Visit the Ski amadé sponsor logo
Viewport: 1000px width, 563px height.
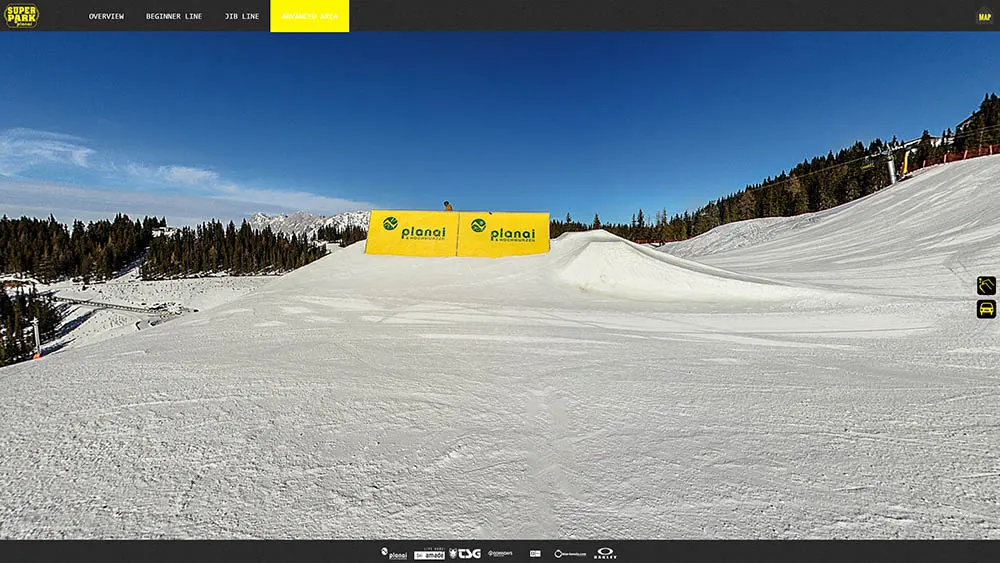[x=429, y=553]
